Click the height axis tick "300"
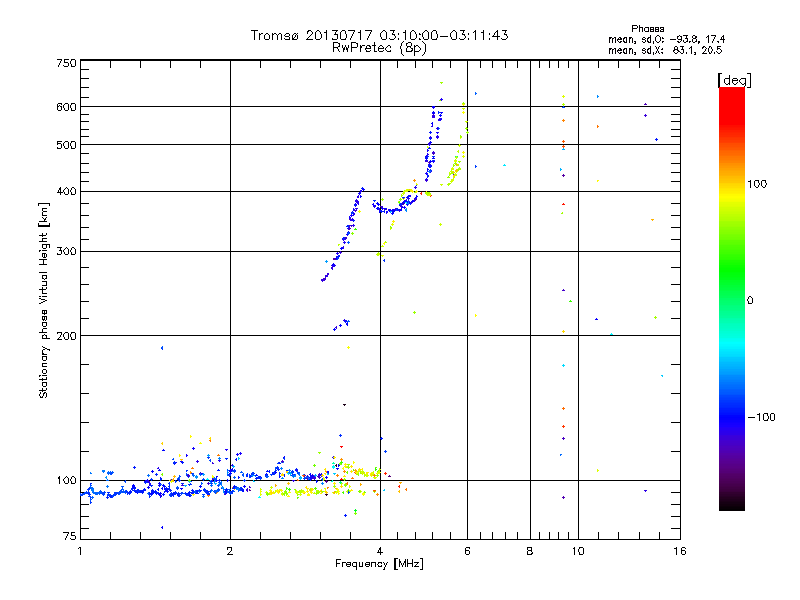The height and width of the screenshot is (600, 800). [67, 252]
